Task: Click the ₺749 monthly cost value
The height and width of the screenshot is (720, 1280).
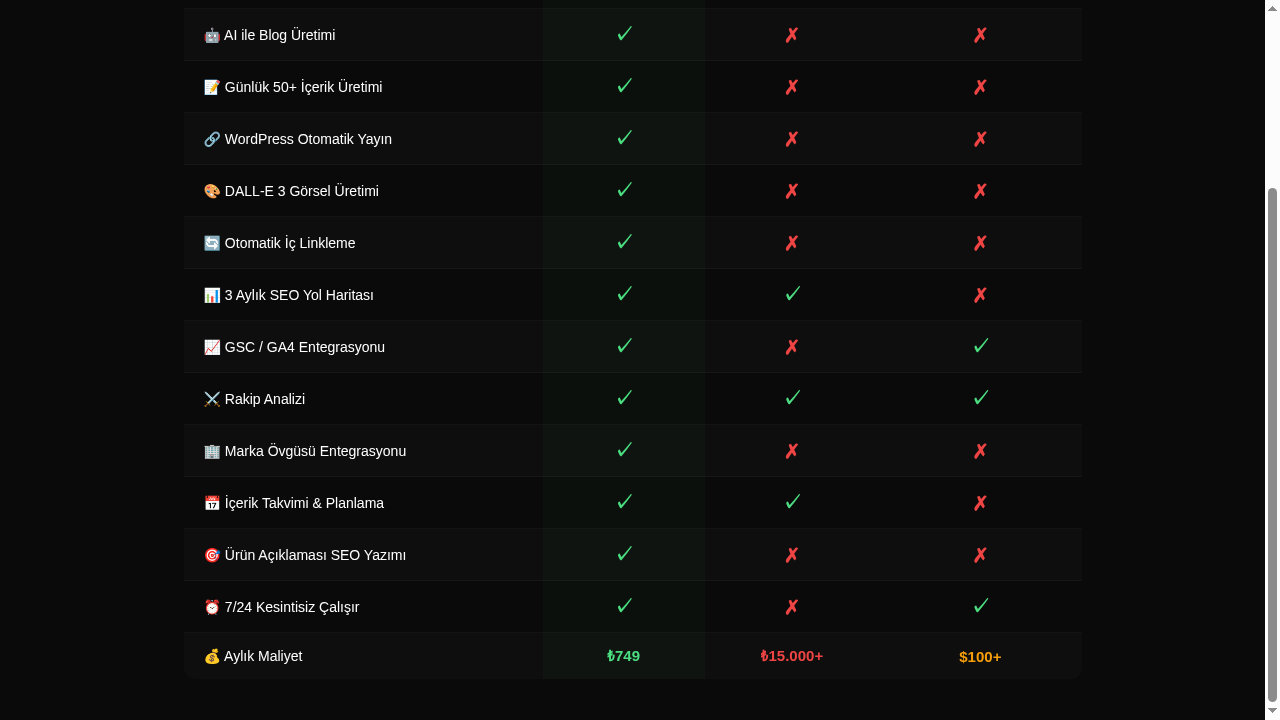Action: [x=623, y=656]
